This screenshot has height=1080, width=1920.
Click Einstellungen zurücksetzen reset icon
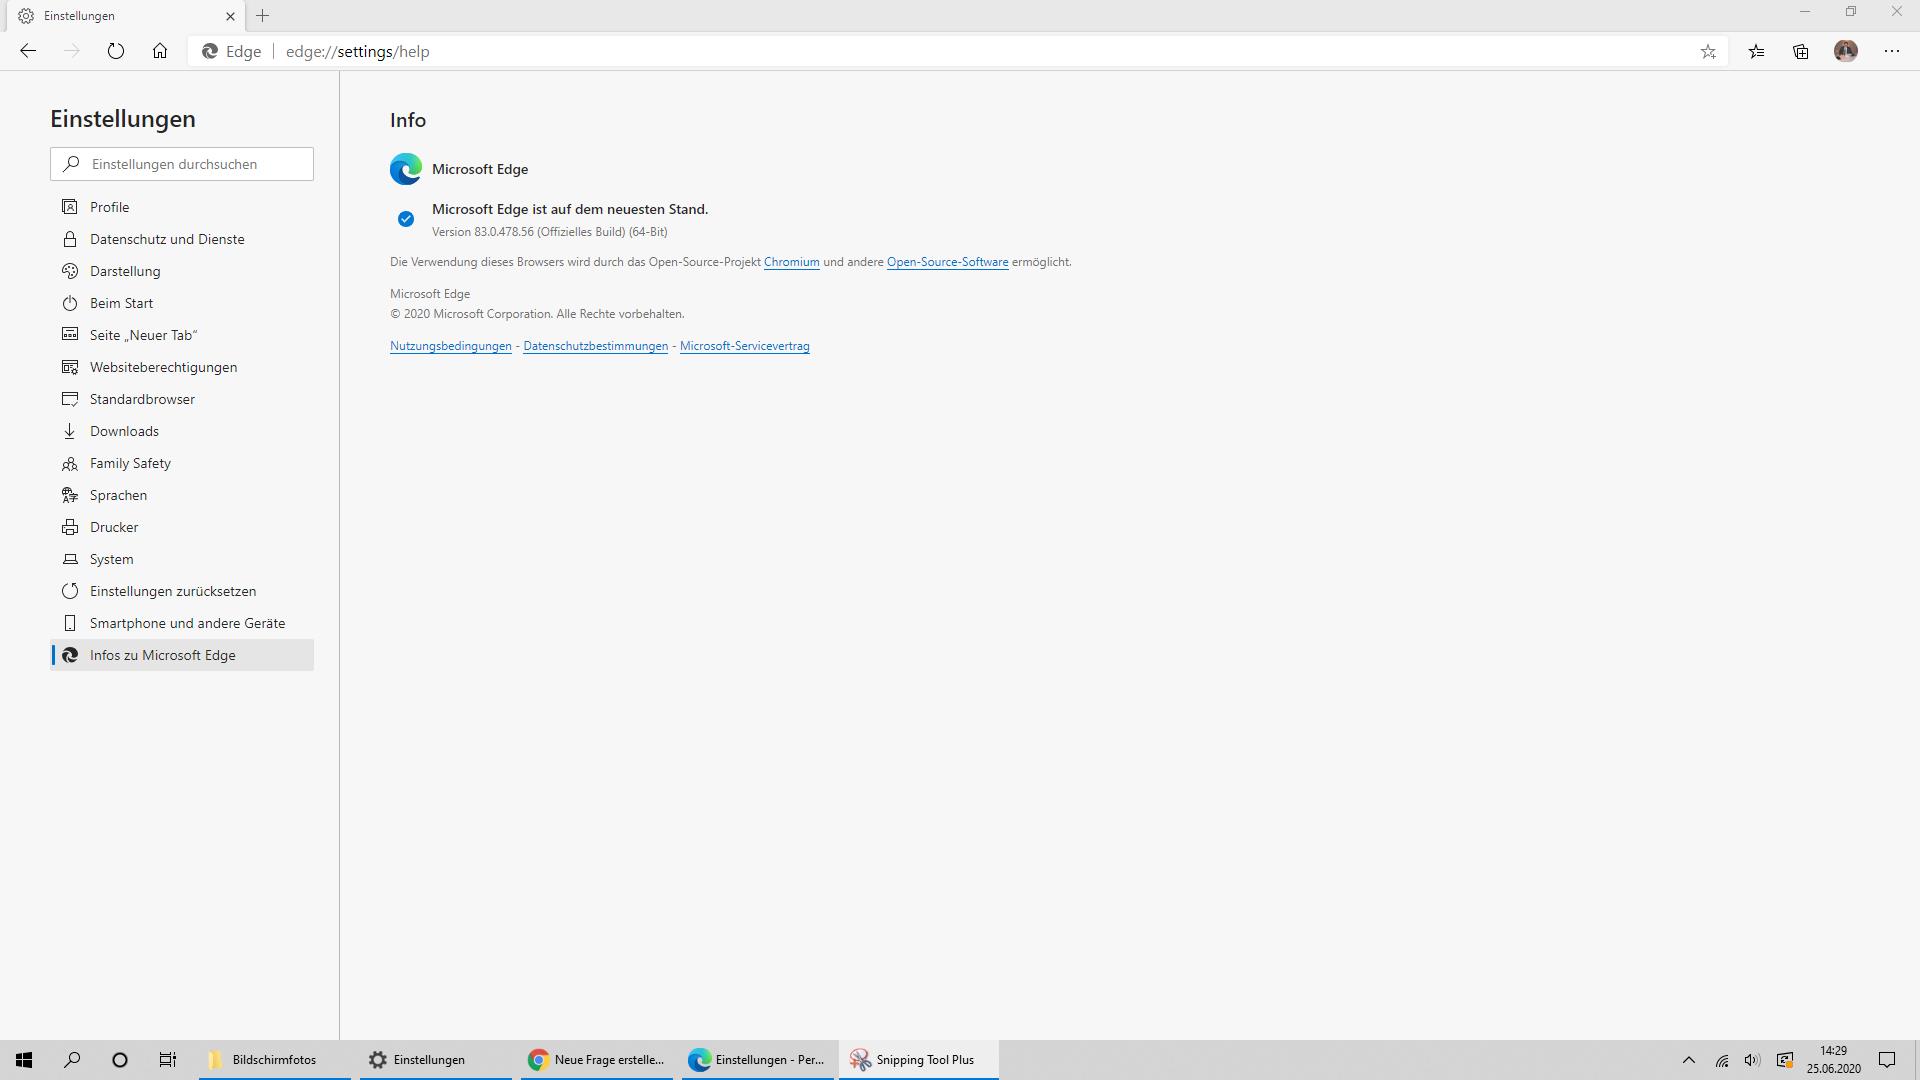70,591
